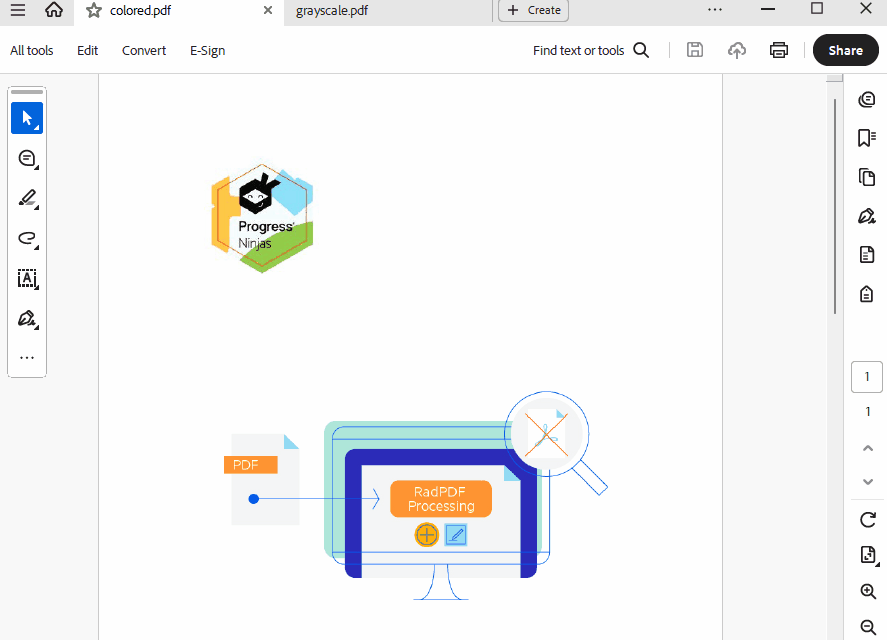Open the Add comment tool

click(27, 158)
